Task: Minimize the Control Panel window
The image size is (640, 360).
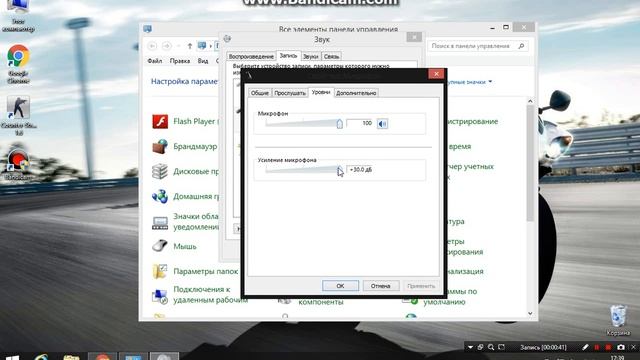Action: pos(492,28)
